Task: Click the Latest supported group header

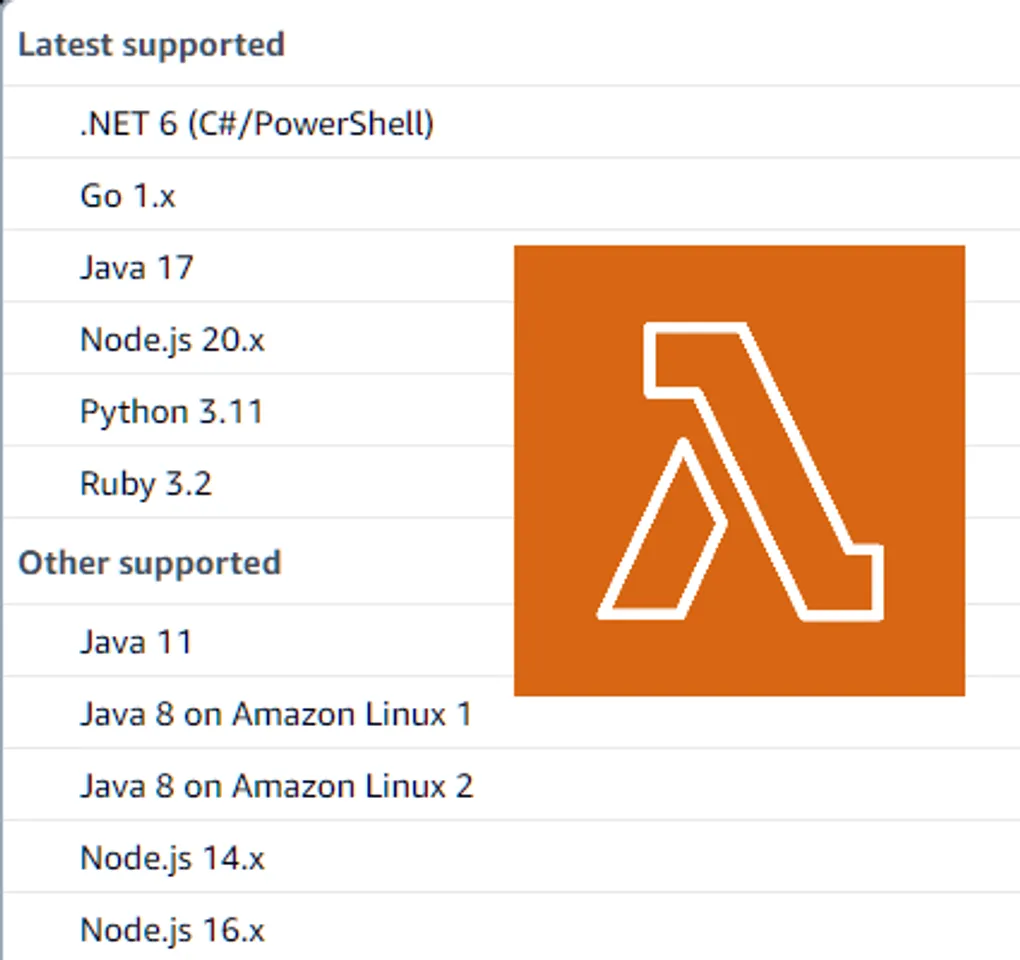Action: [151, 45]
